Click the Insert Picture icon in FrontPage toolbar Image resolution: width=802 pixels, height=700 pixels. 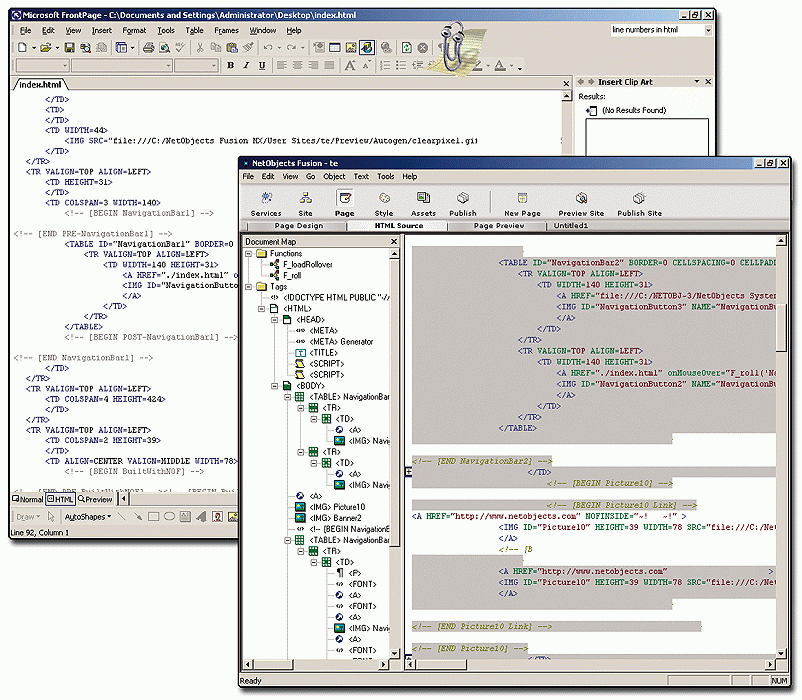click(x=351, y=48)
